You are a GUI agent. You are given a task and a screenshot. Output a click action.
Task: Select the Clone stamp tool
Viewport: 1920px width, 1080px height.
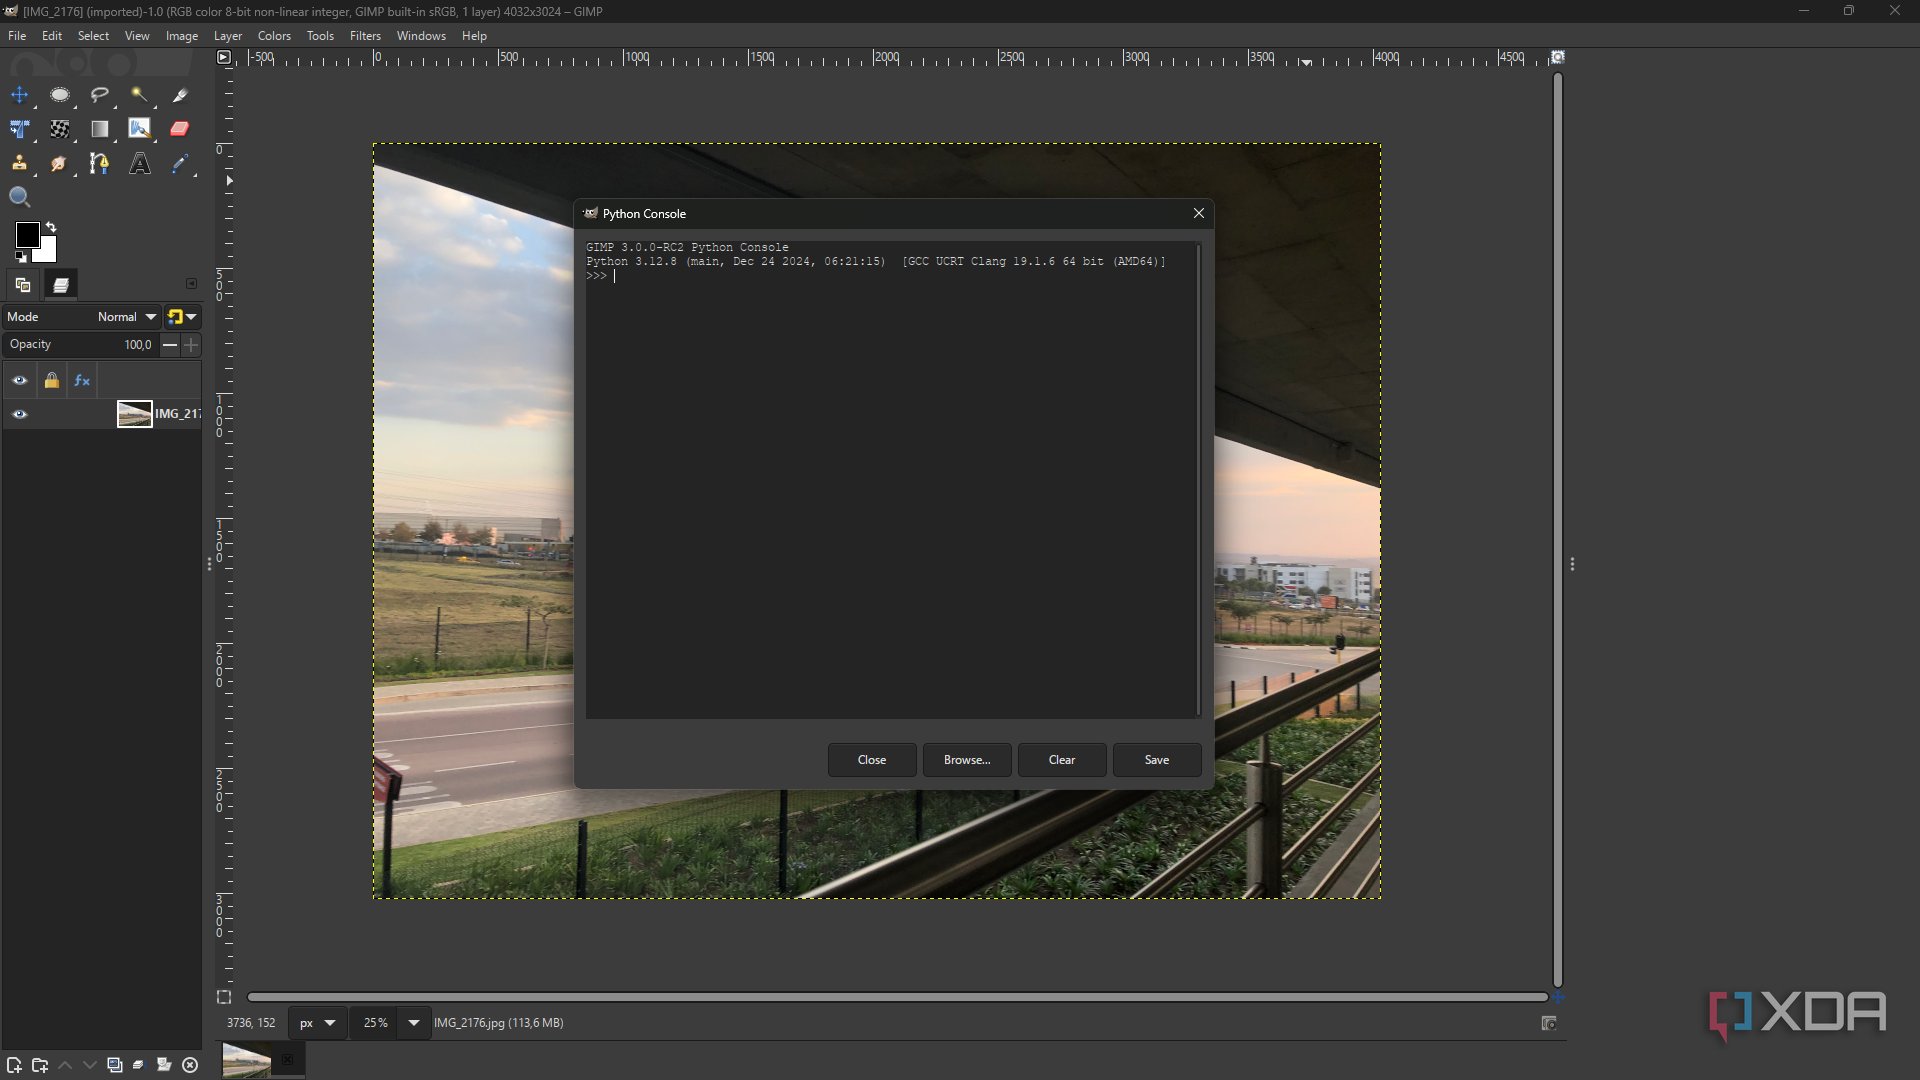[x=19, y=163]
